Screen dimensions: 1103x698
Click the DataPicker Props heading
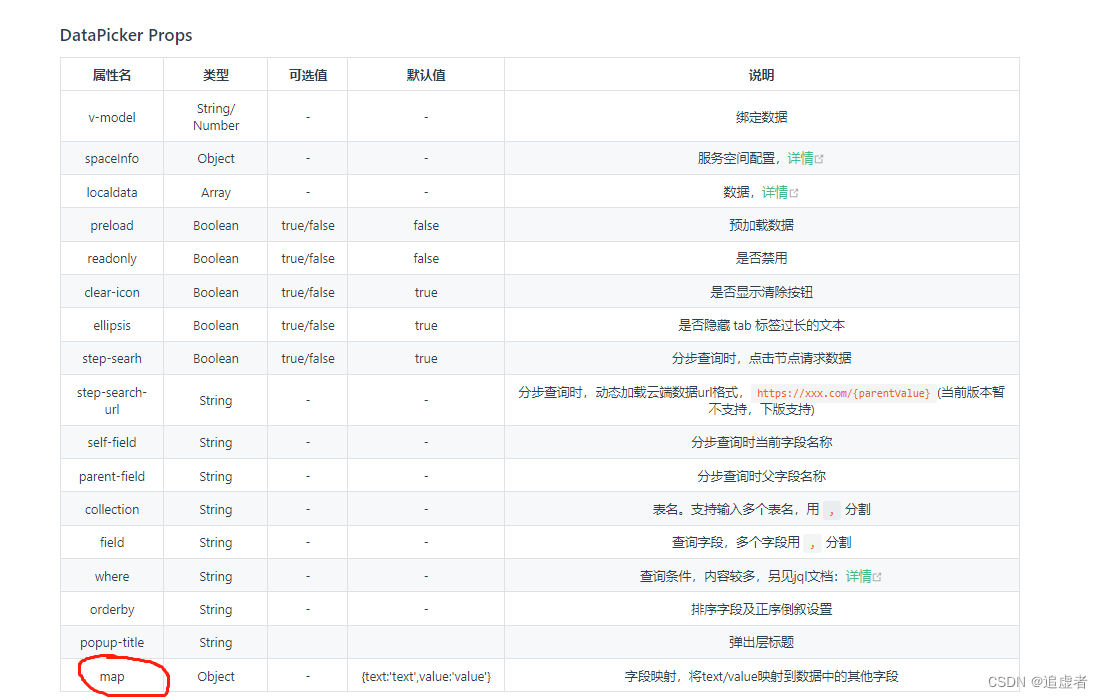point(125,35)
